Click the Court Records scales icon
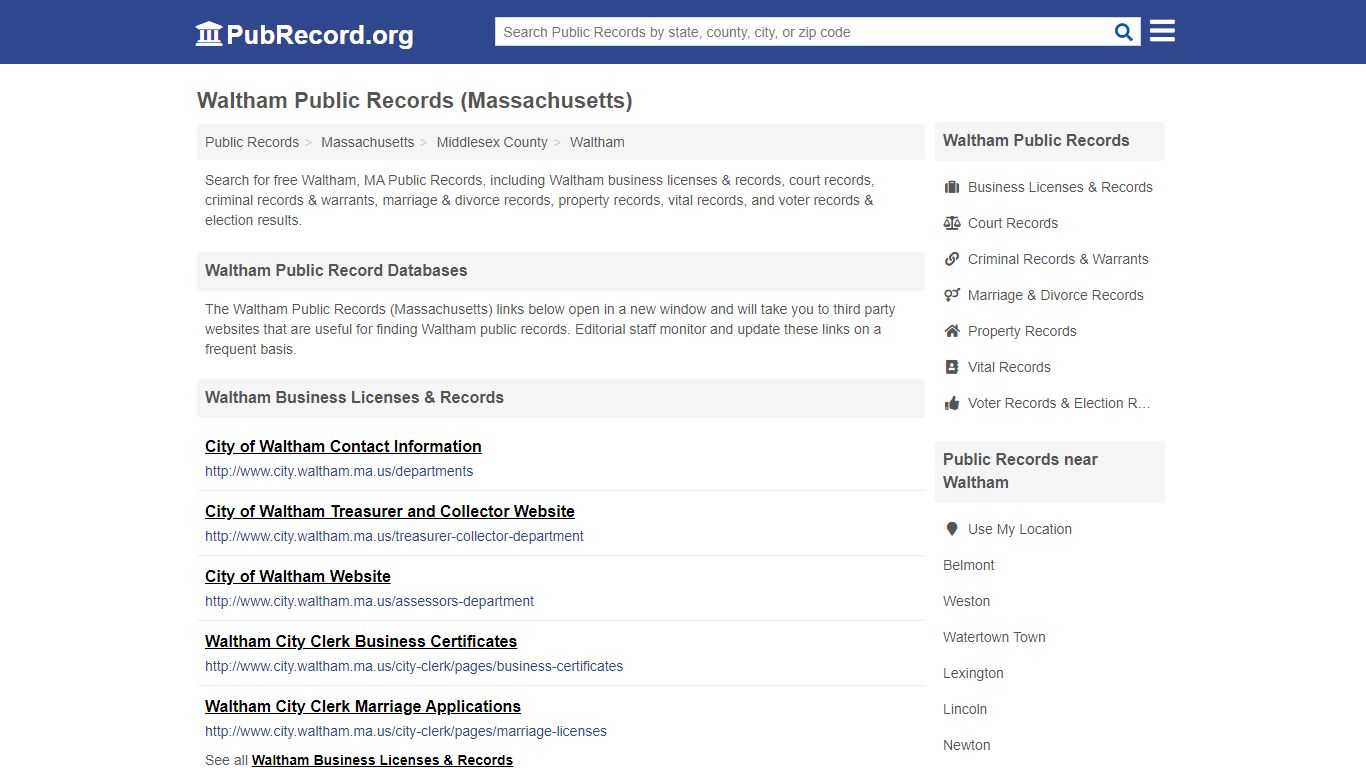The width and height of the screenshot is (1366, 768). 952,223
